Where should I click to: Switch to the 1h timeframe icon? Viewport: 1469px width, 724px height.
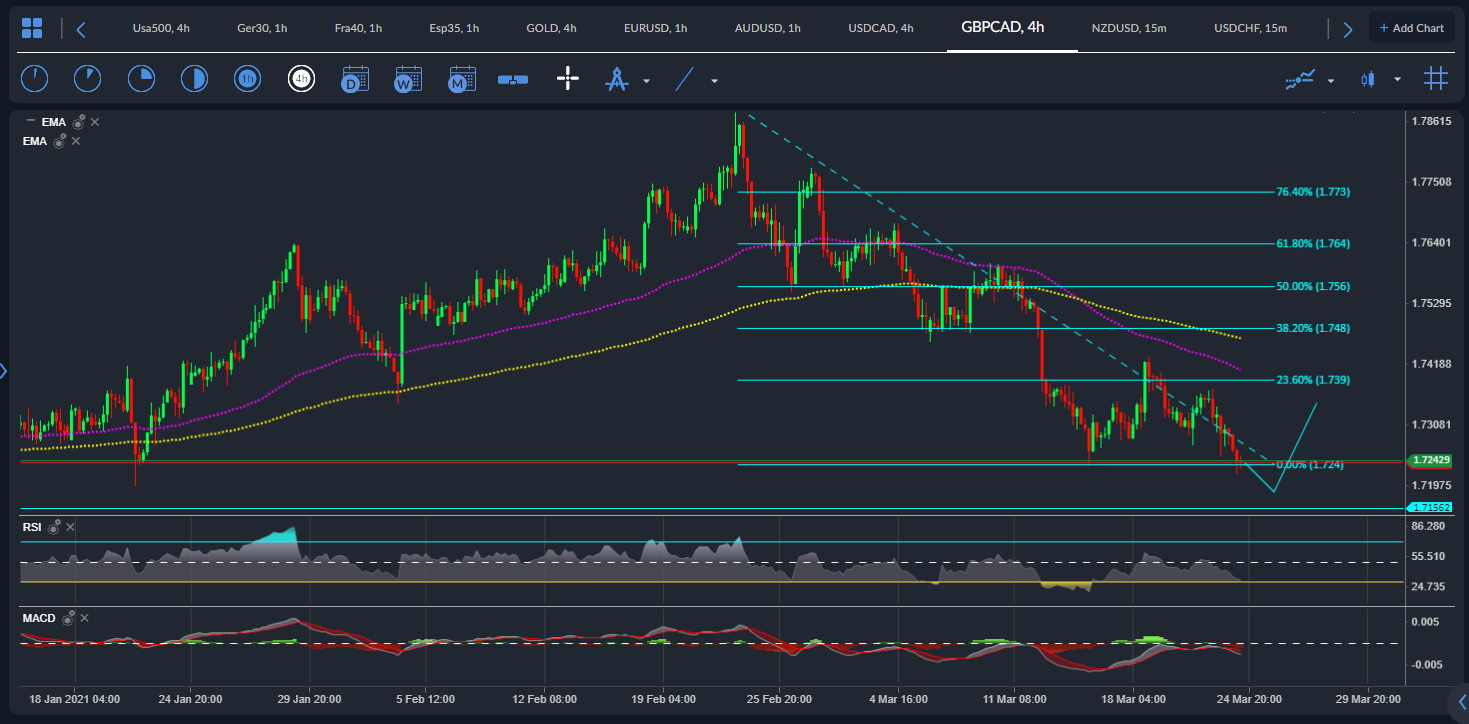(248, 78)
